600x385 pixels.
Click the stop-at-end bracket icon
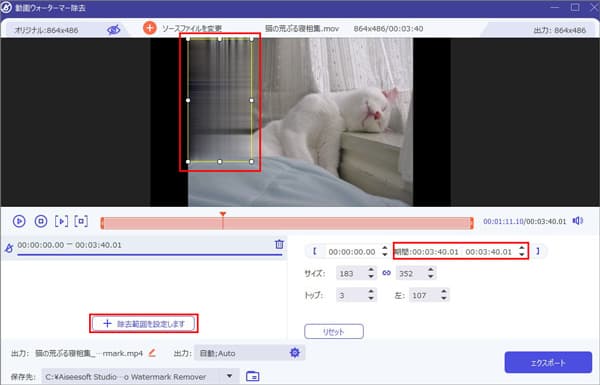pos(81,221)
